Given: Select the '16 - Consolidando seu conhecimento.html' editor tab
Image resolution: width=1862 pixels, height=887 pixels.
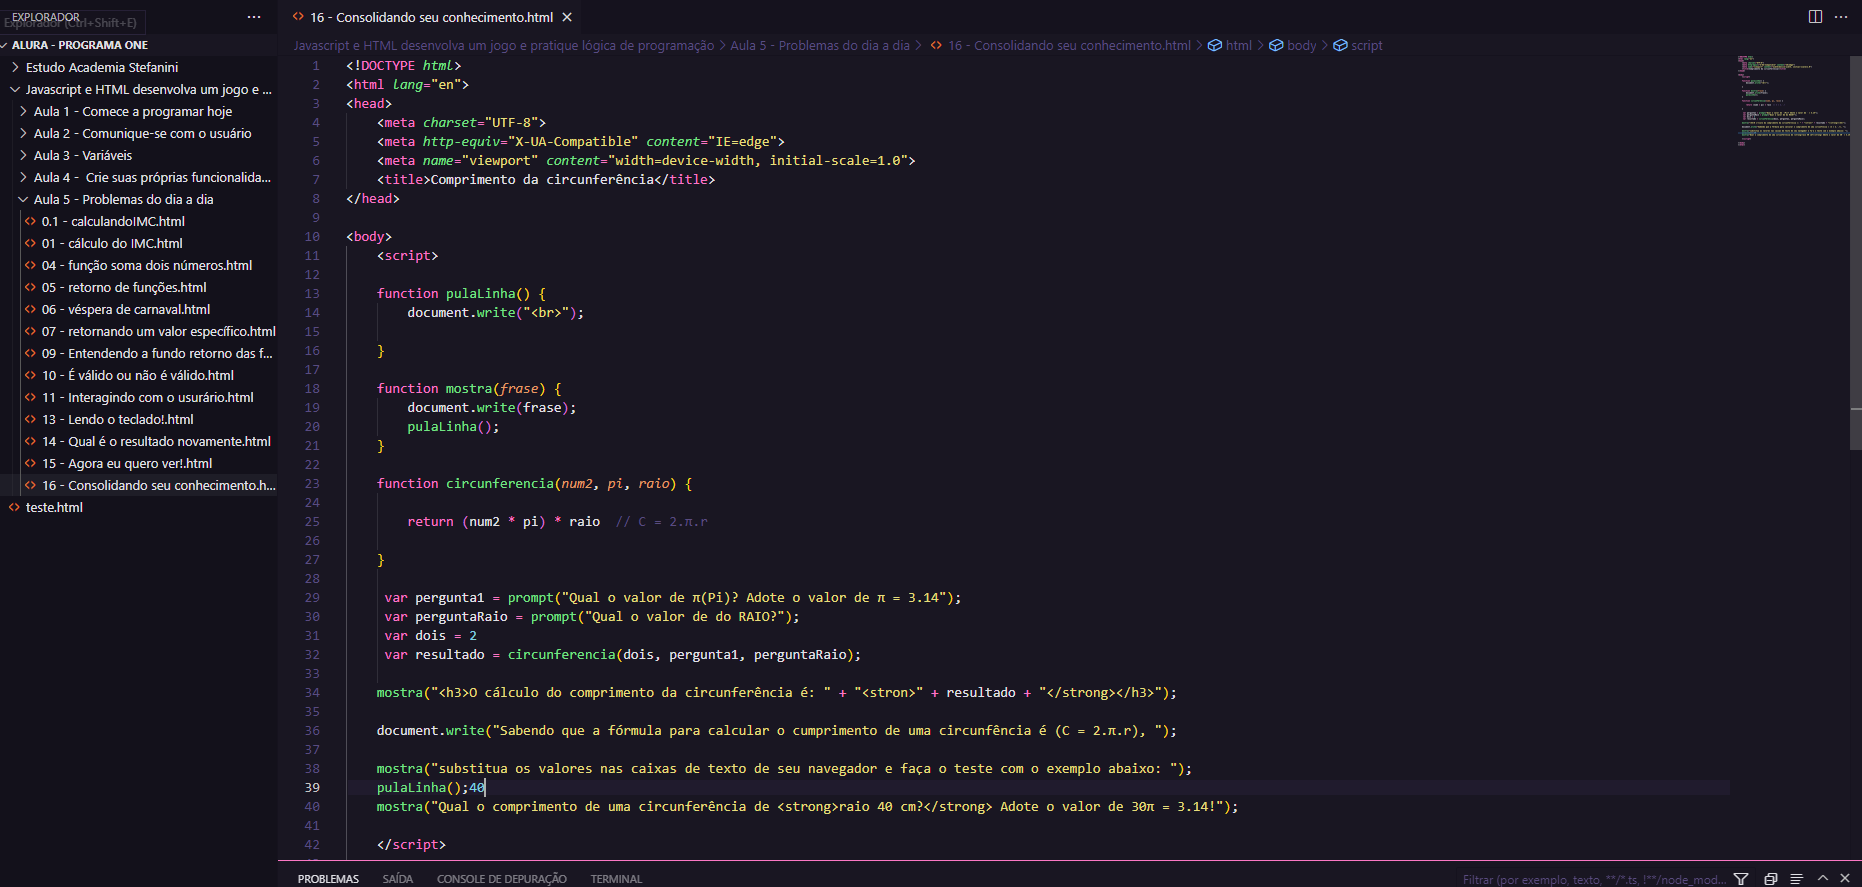Looking at the screenshot, I should pos(432,17).
